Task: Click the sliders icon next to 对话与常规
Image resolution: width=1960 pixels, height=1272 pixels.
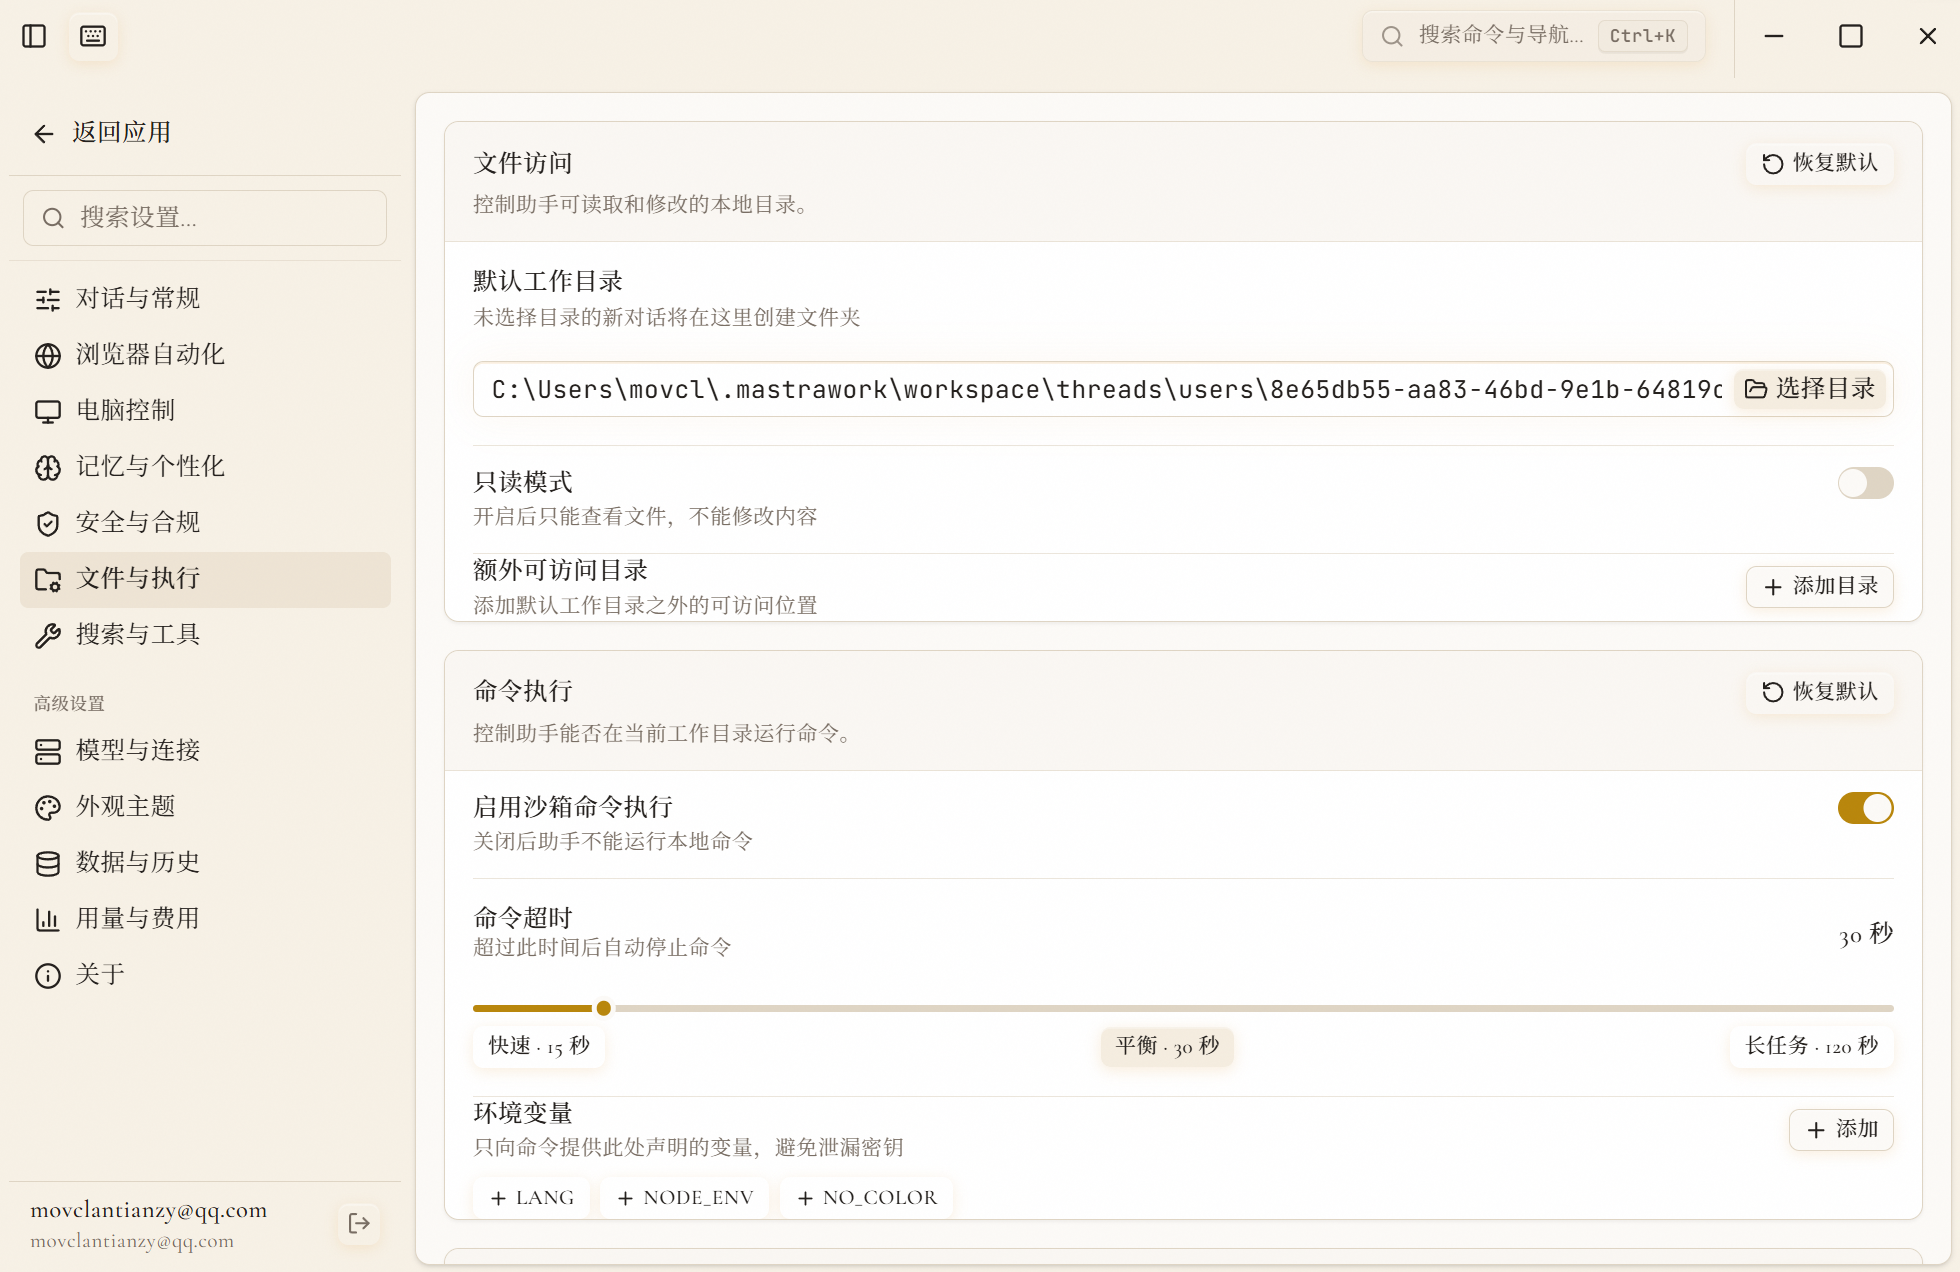Action: point(48,299)
